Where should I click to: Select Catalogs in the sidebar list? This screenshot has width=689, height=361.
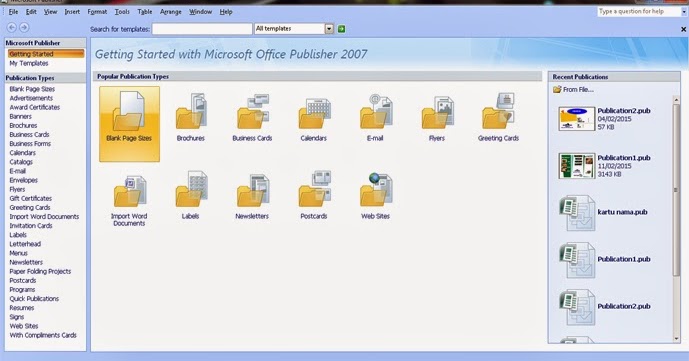pos(21,162)
